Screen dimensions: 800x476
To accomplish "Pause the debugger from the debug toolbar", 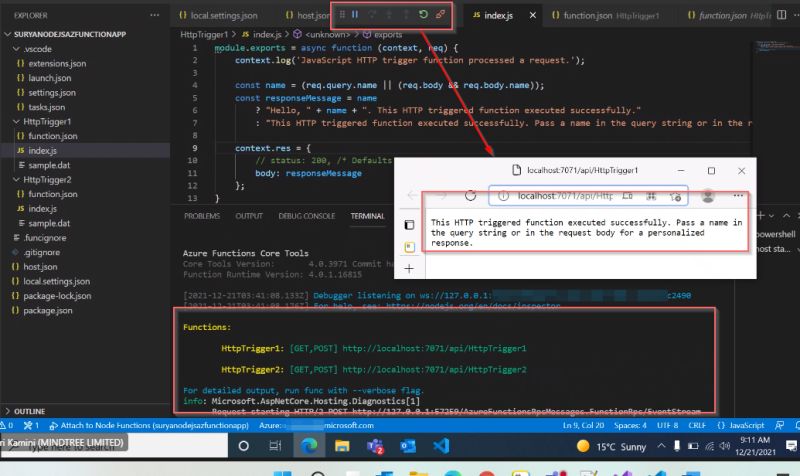I will (x=355, y=15).
